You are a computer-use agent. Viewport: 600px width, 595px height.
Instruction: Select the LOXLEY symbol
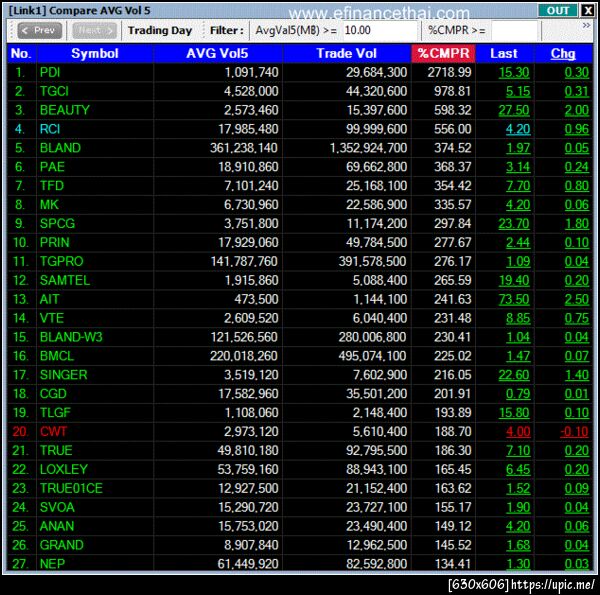pyautogui.click(x=64, y=469)
